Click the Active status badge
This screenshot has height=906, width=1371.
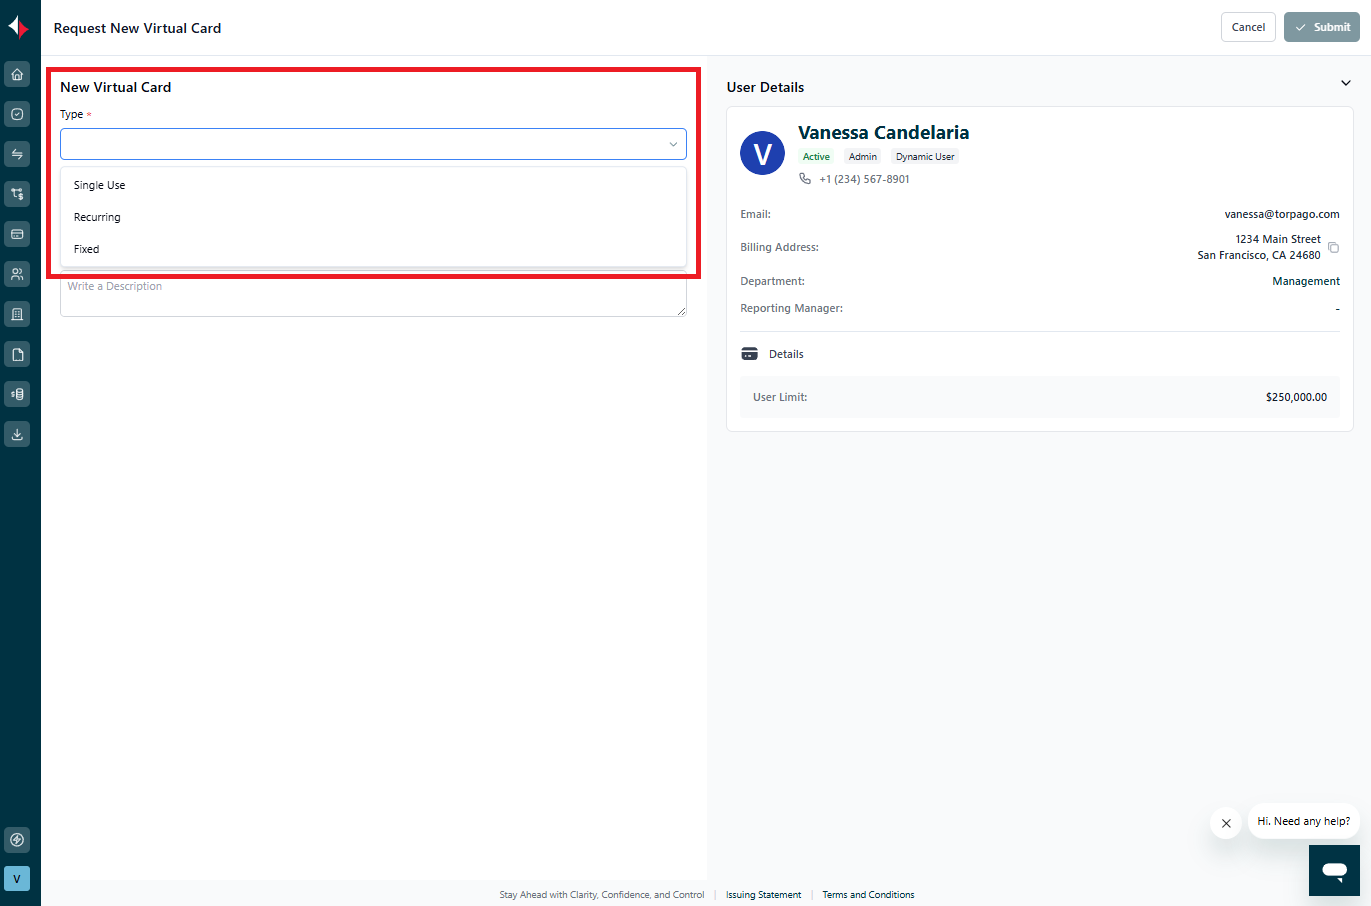point(816,157)
